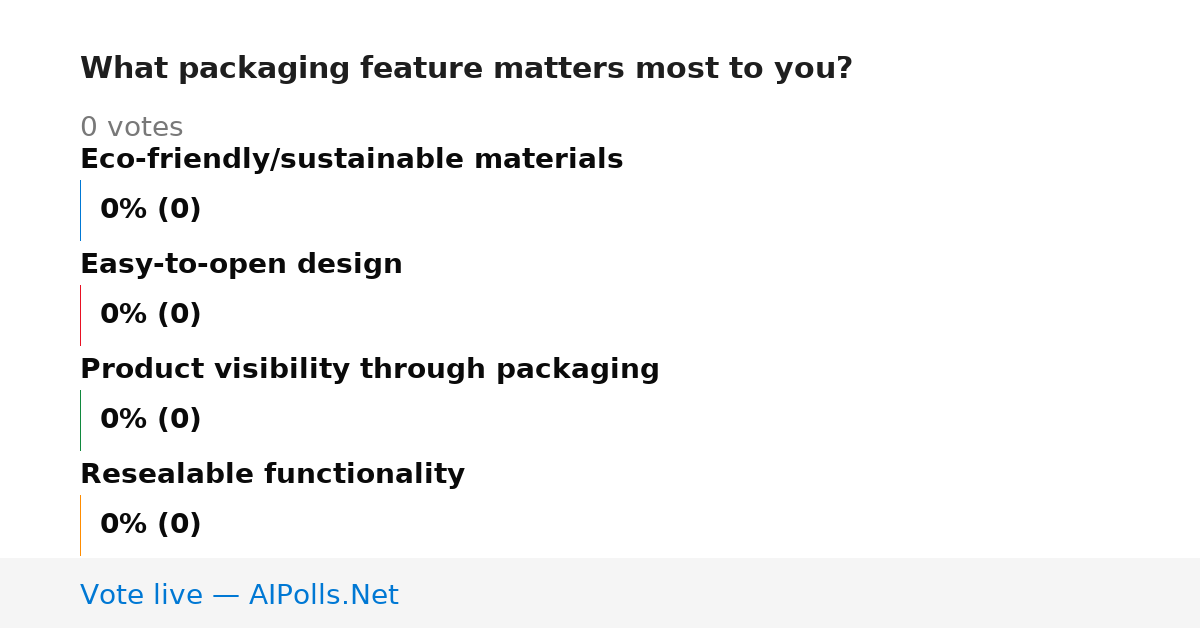The height and width of the screenshot is (628, 1200).
Task: Click 0% percentage under Easy-to-open design
Action: click(x=124, y=315)
